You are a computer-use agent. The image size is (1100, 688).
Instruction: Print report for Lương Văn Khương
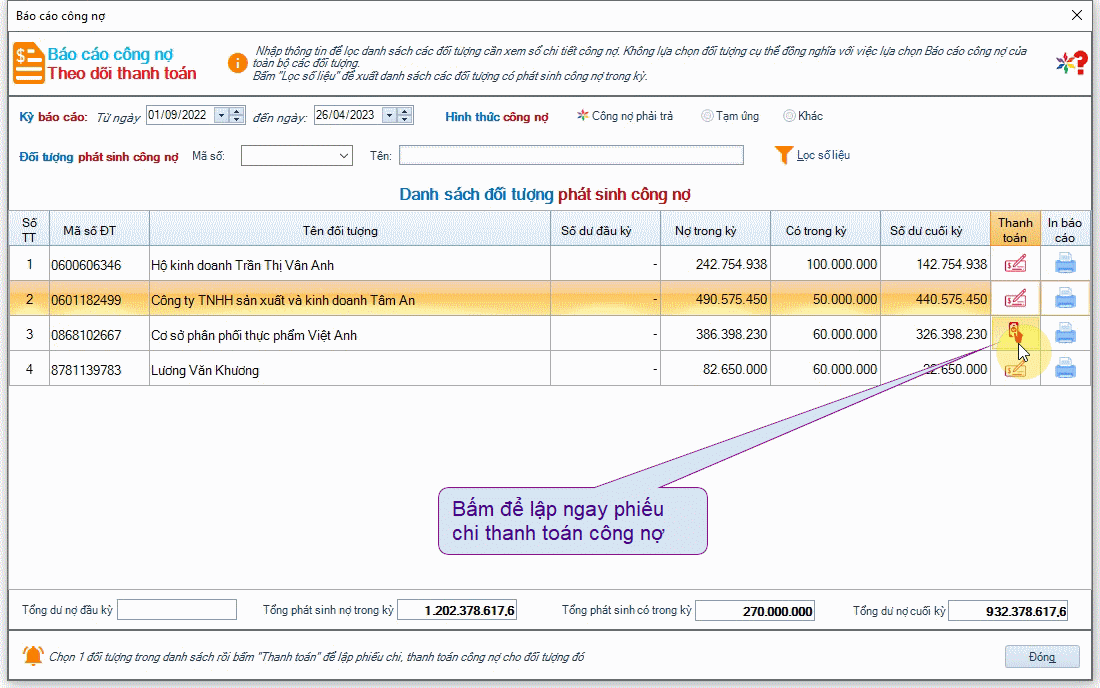pos(1065,370)
